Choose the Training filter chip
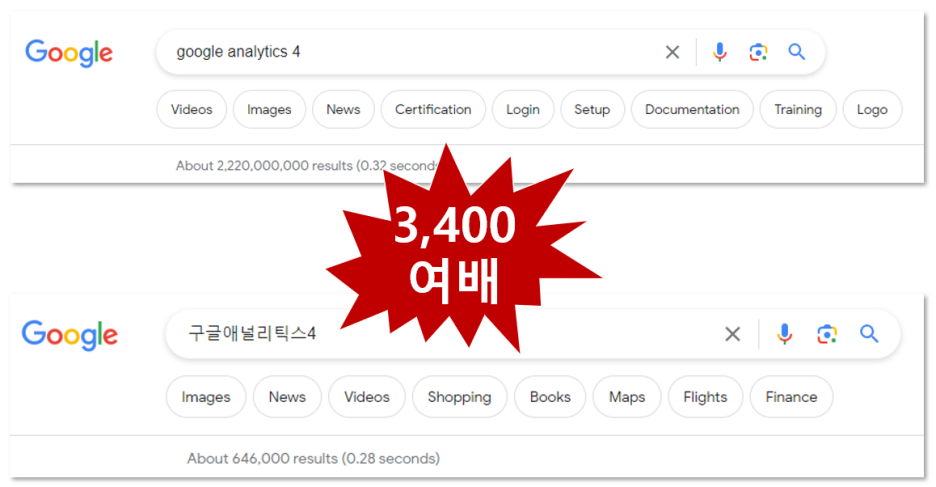The image size is (936, 487). 798,109
